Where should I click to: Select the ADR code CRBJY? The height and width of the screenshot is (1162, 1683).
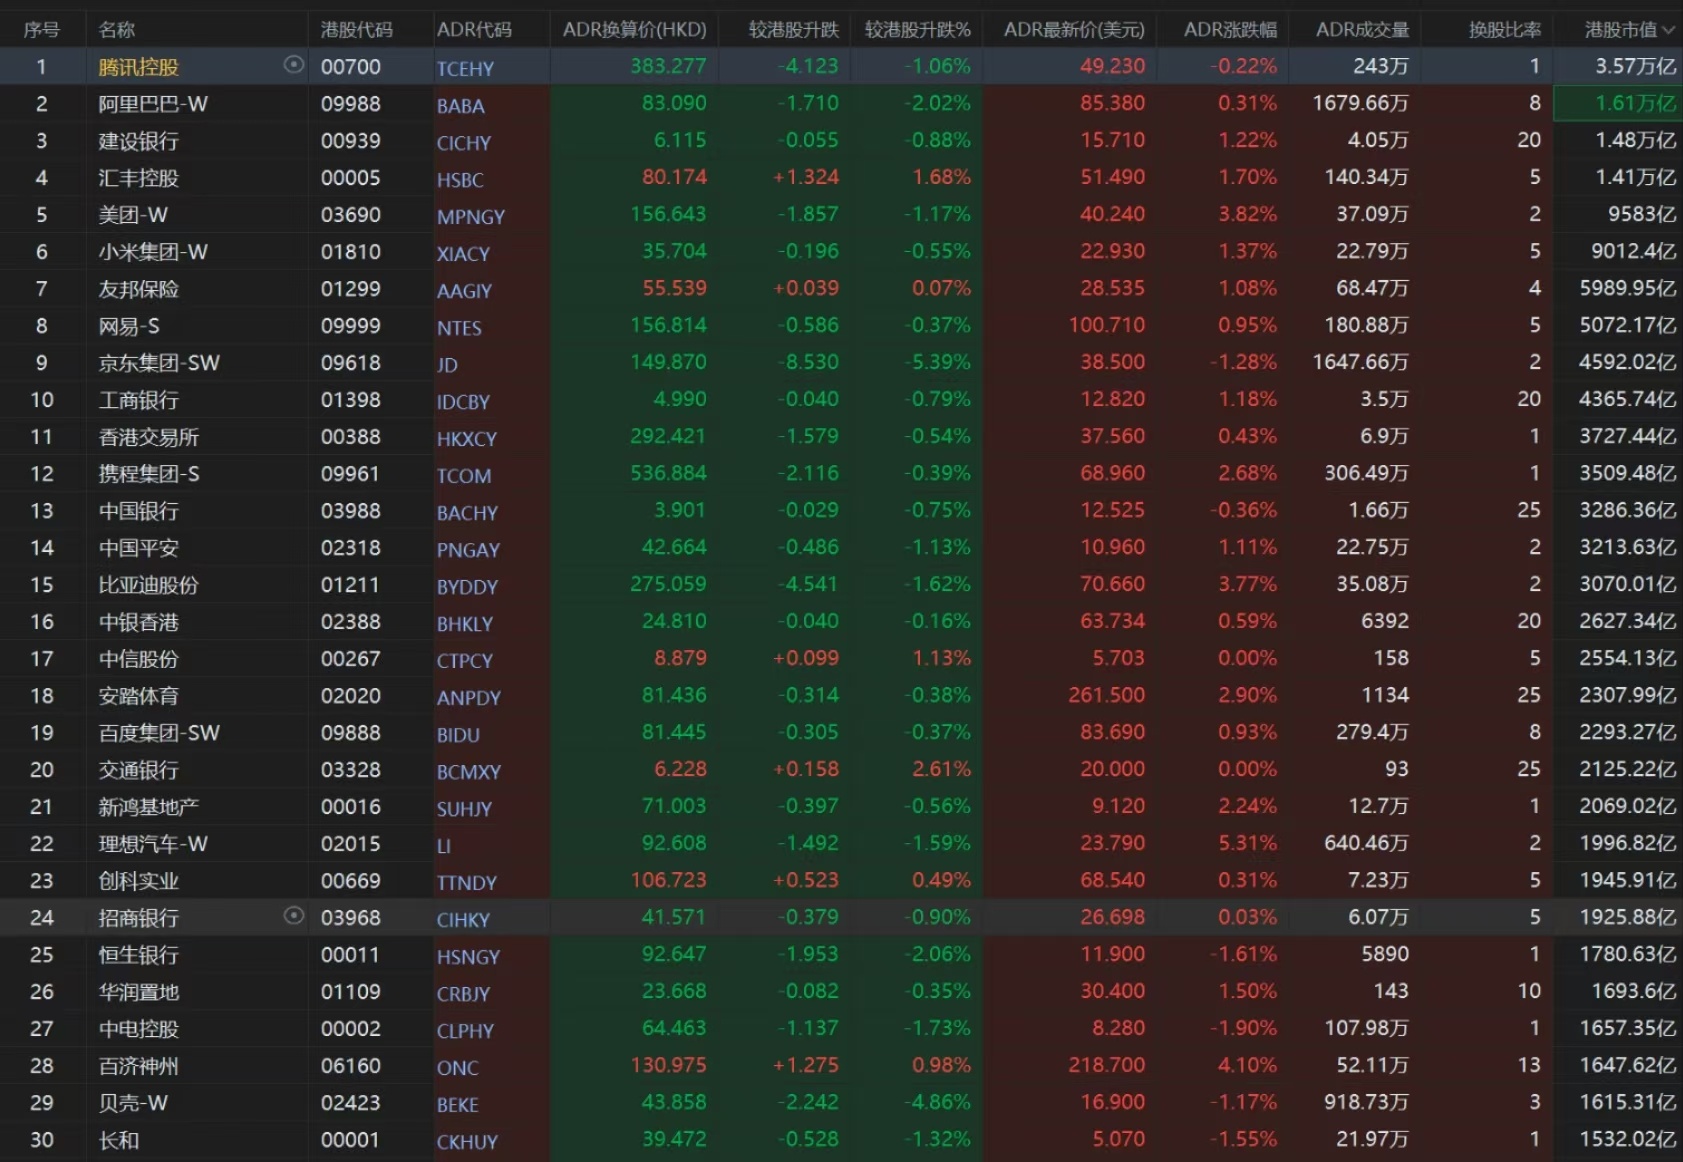(464, 994)
